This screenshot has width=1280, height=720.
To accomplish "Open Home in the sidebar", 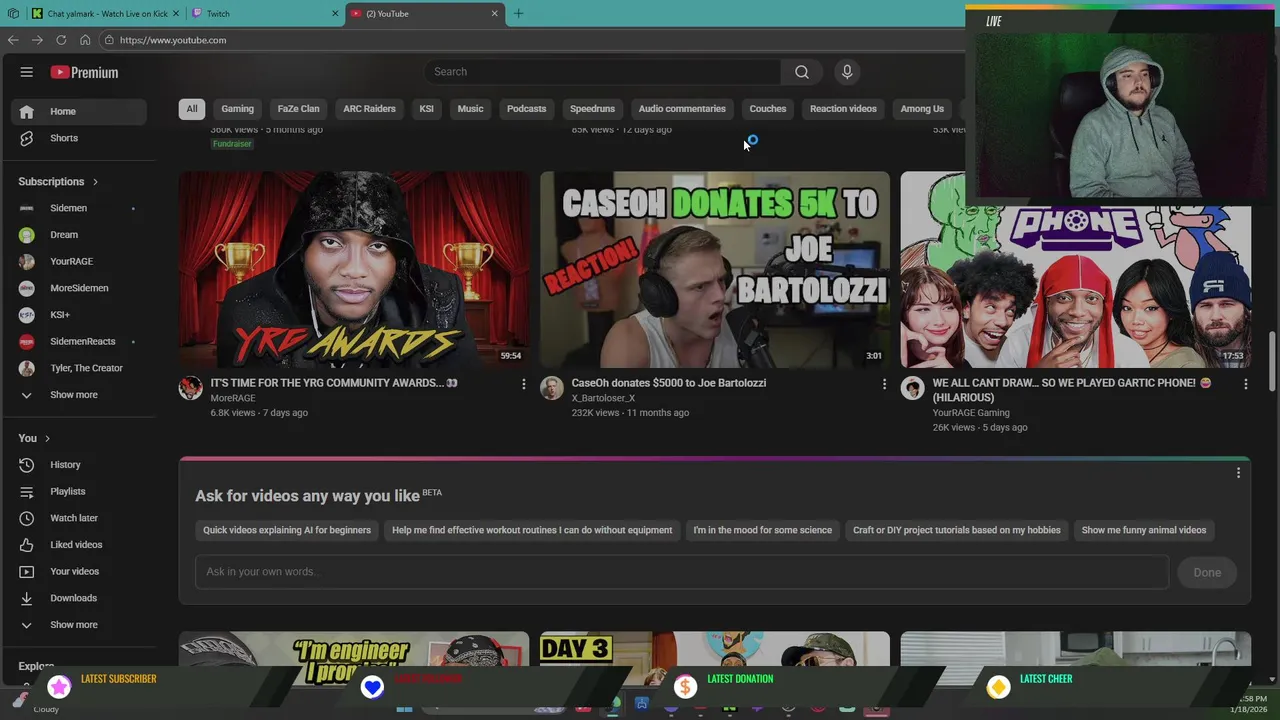I will (x=79, y=111).
